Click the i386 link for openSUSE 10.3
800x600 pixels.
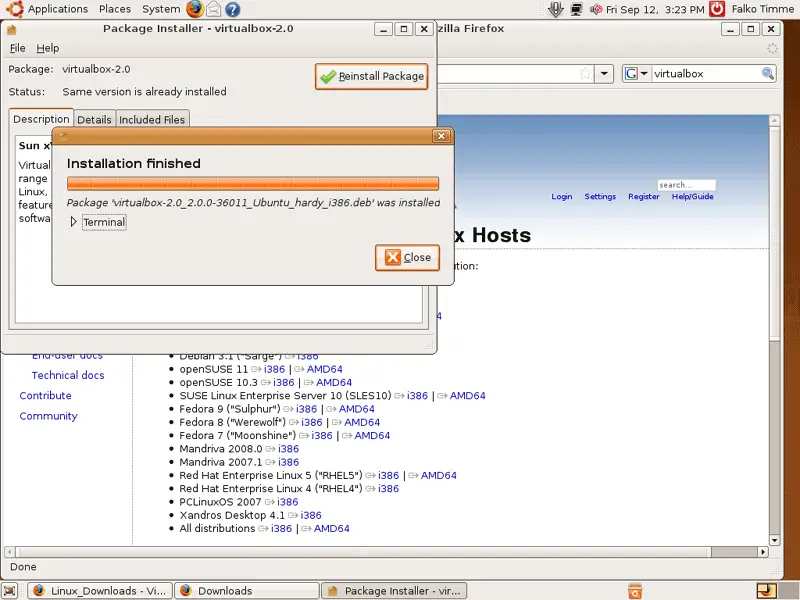(x=284, y=383)
